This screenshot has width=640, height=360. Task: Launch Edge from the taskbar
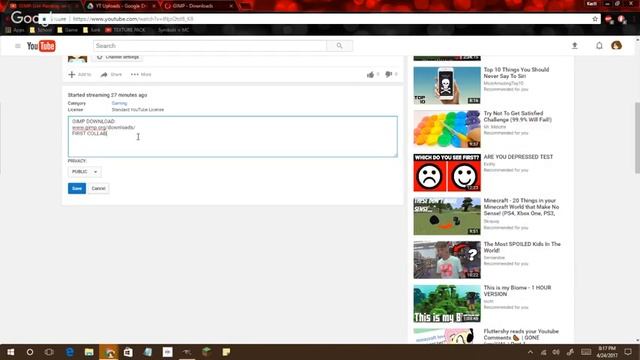tap(70, 352)
